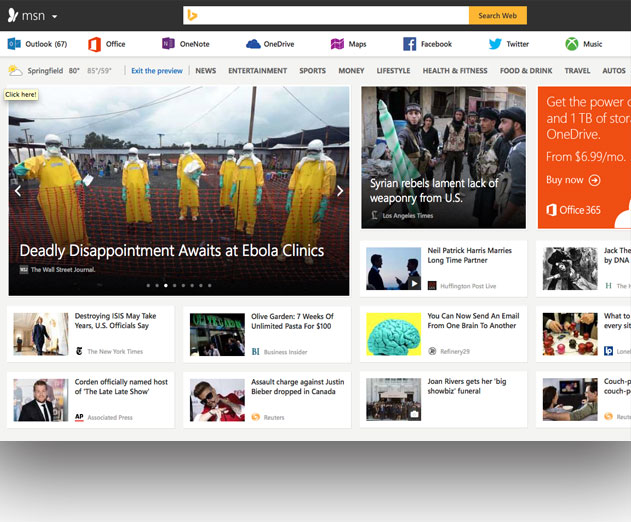Click the weather sun-cloud icon
This screenshot has width=631, height=522.
pyautogui.click(x=15, y=70)
